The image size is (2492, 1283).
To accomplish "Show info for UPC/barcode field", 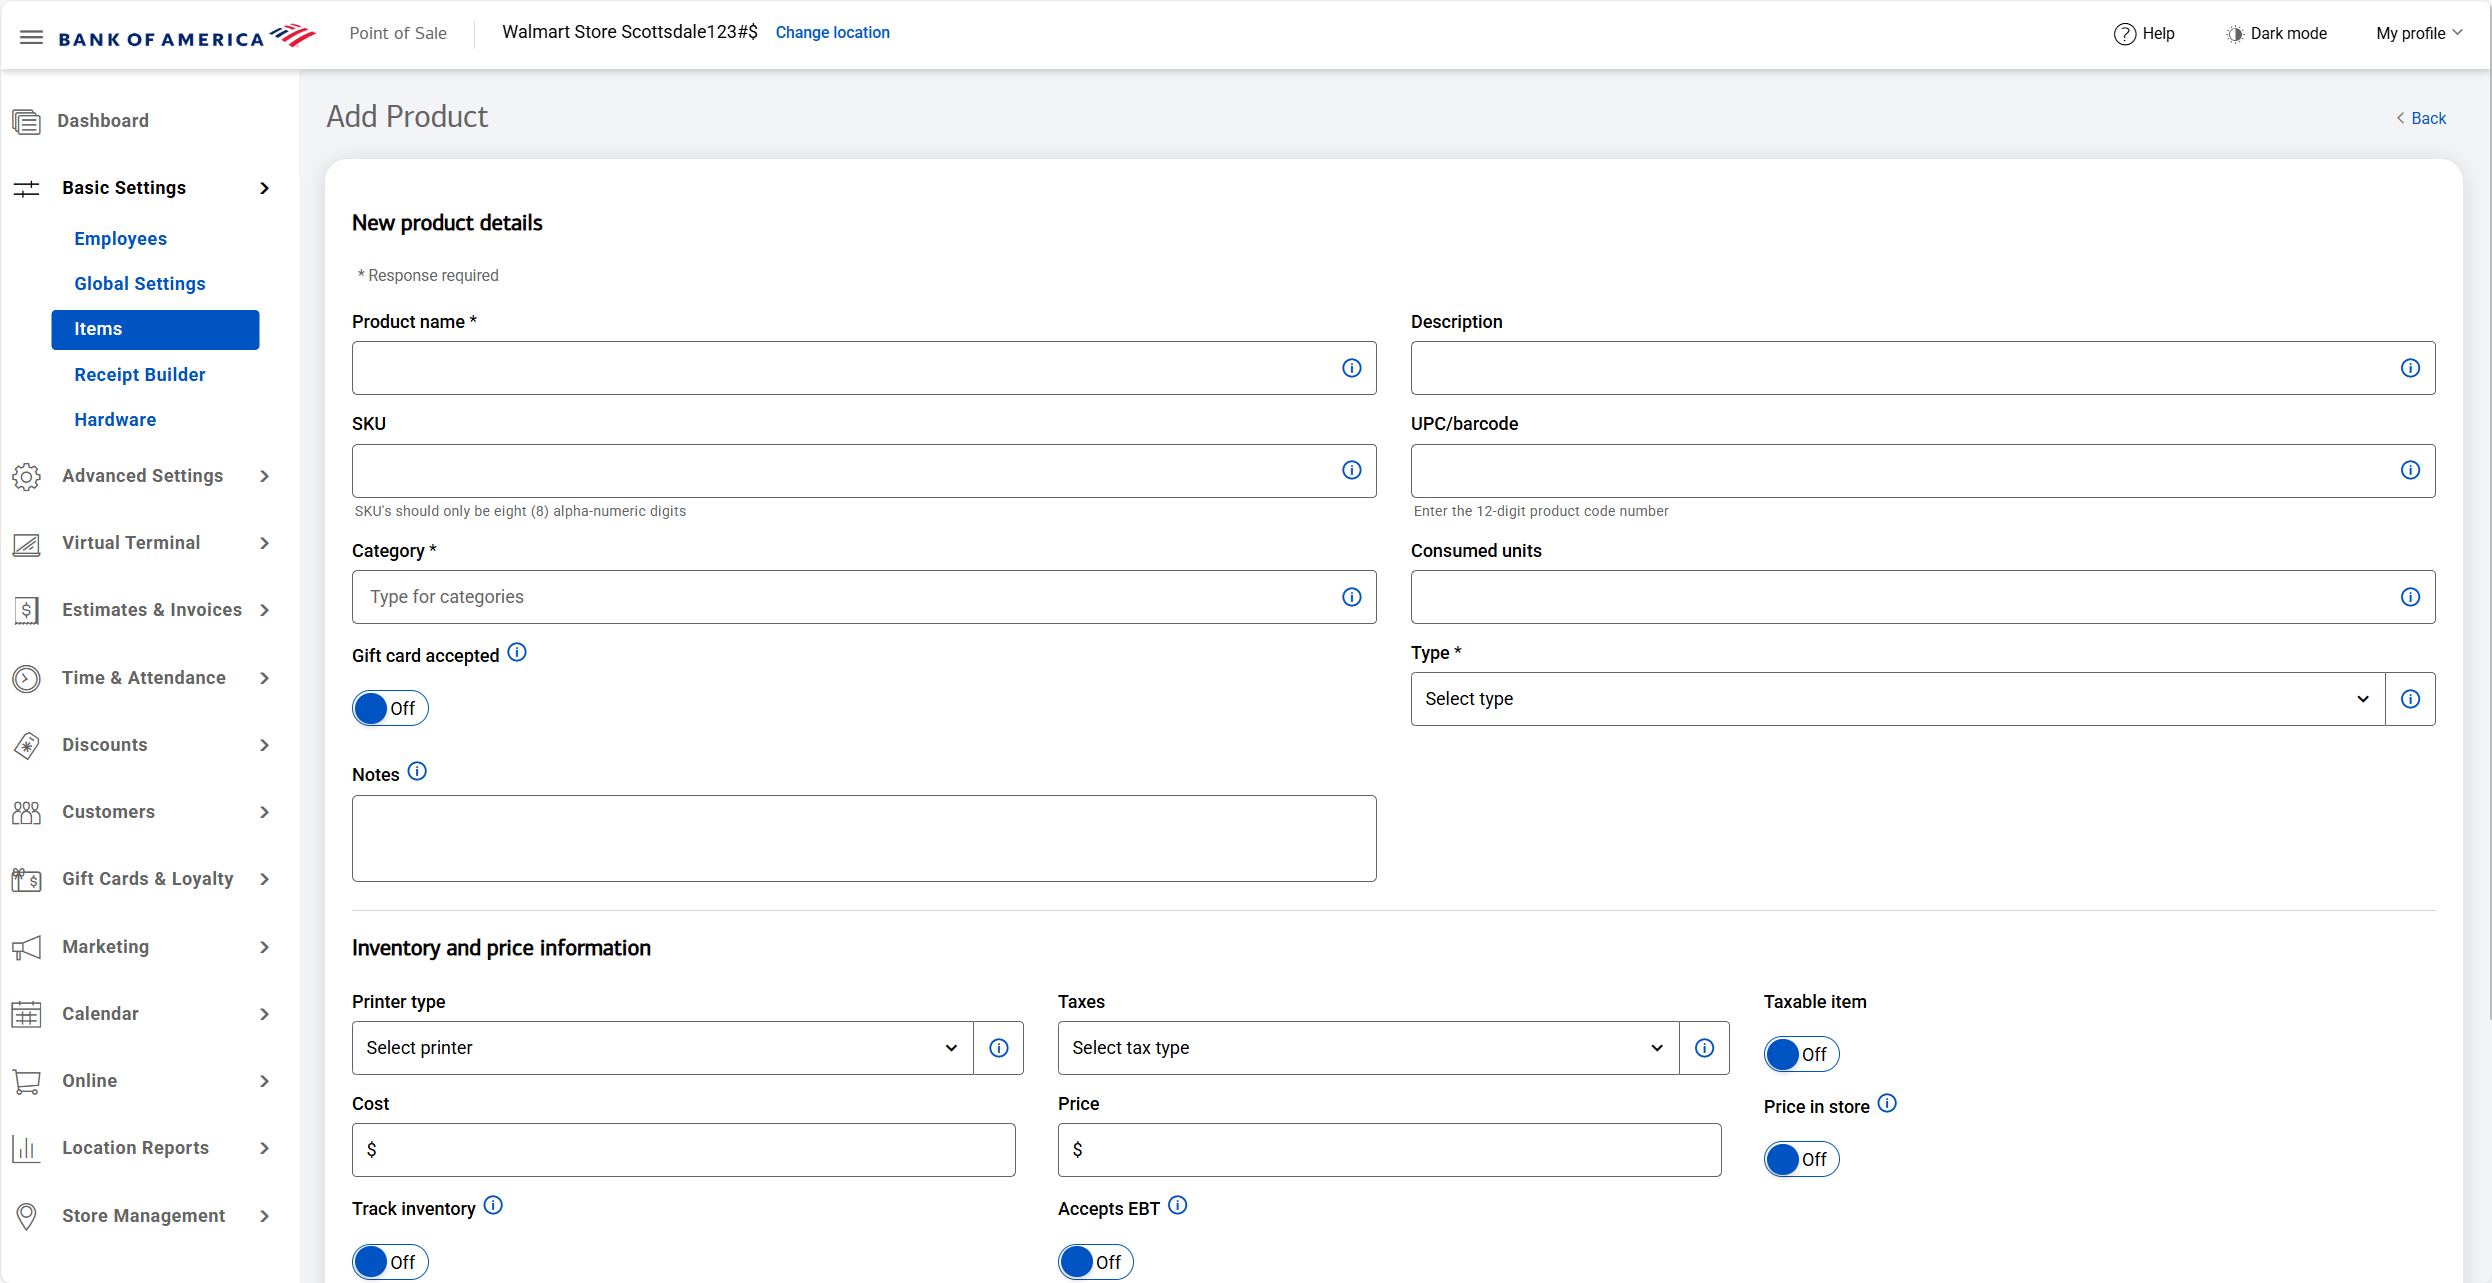I will click(x=2411, y=470).
